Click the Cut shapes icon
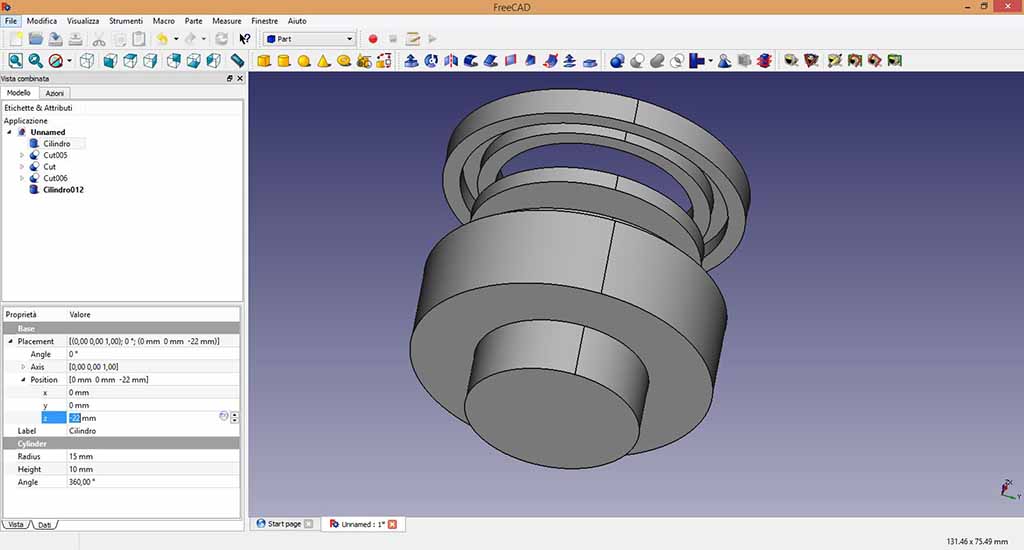 point(637,61)
